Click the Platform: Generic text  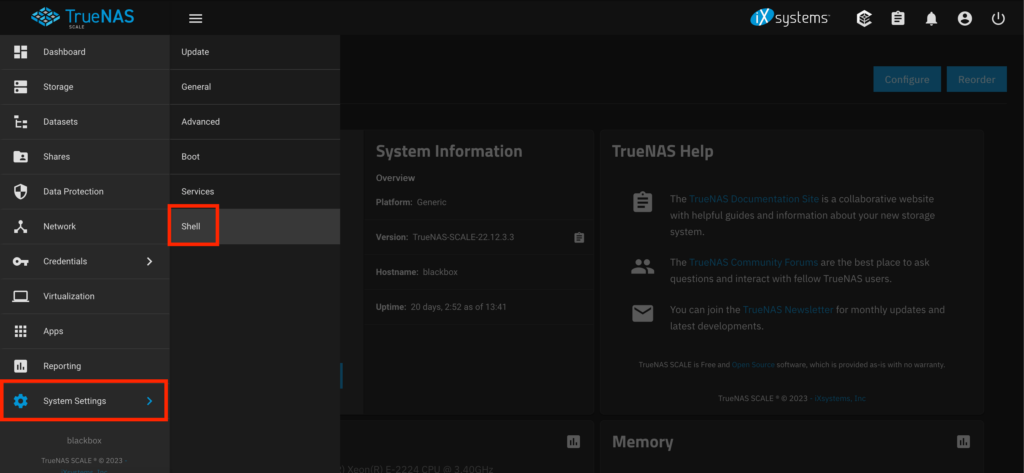[411, 202]
